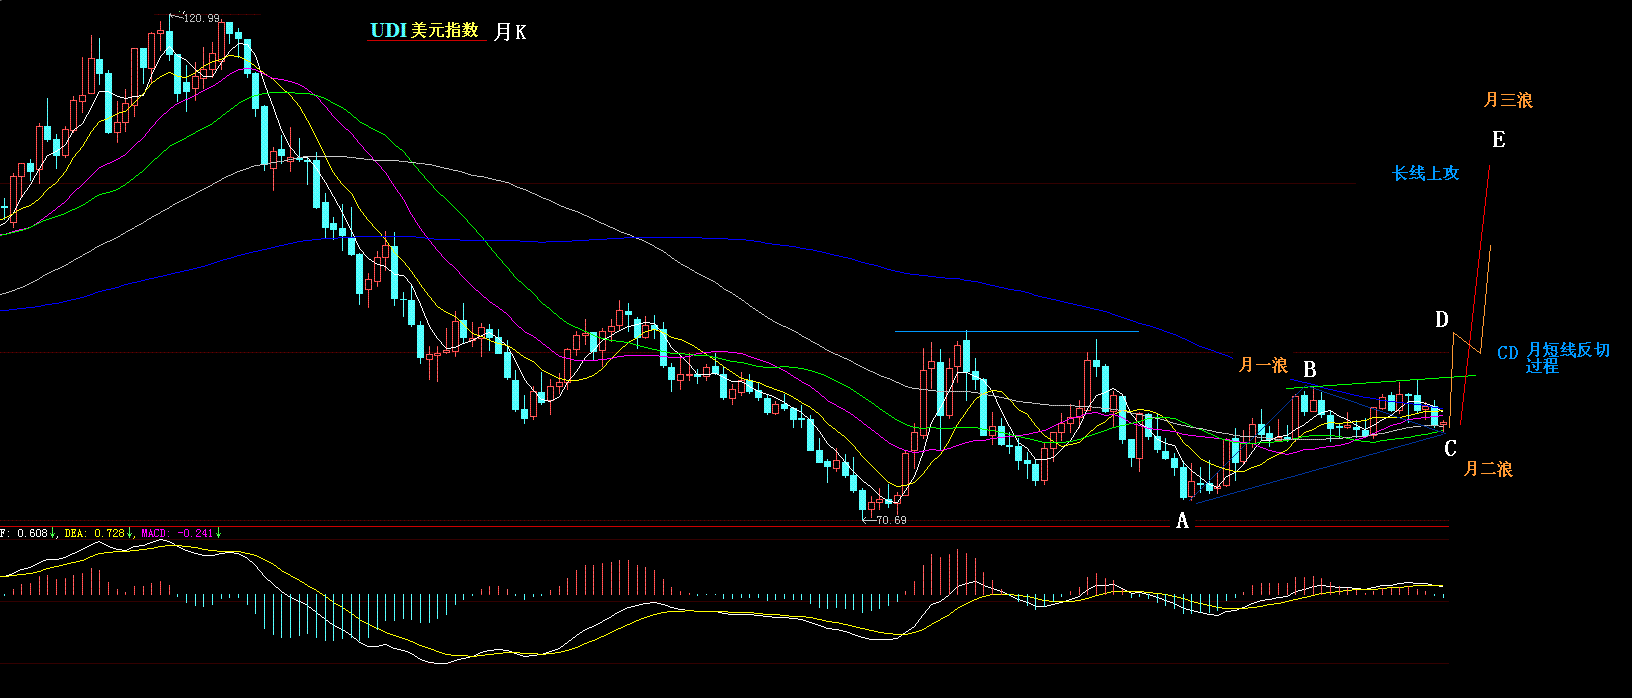The image size is (1632, 698).
Task: Select the '月二浪' annotation
Action: (x=1488, y=468)
